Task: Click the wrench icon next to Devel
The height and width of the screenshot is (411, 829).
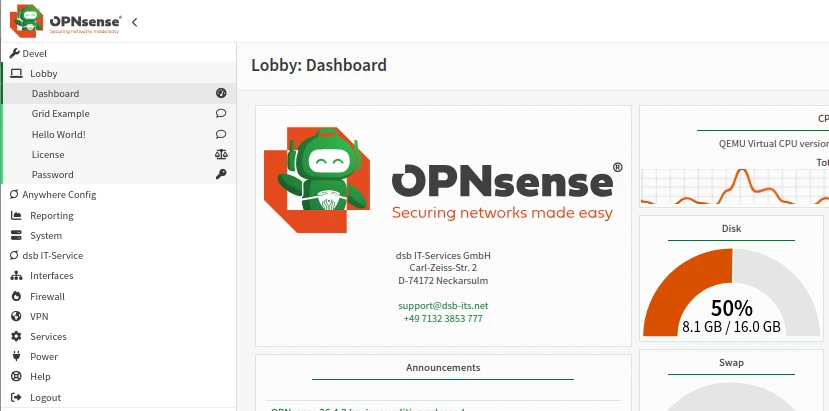Action: [x=14, y=53]
